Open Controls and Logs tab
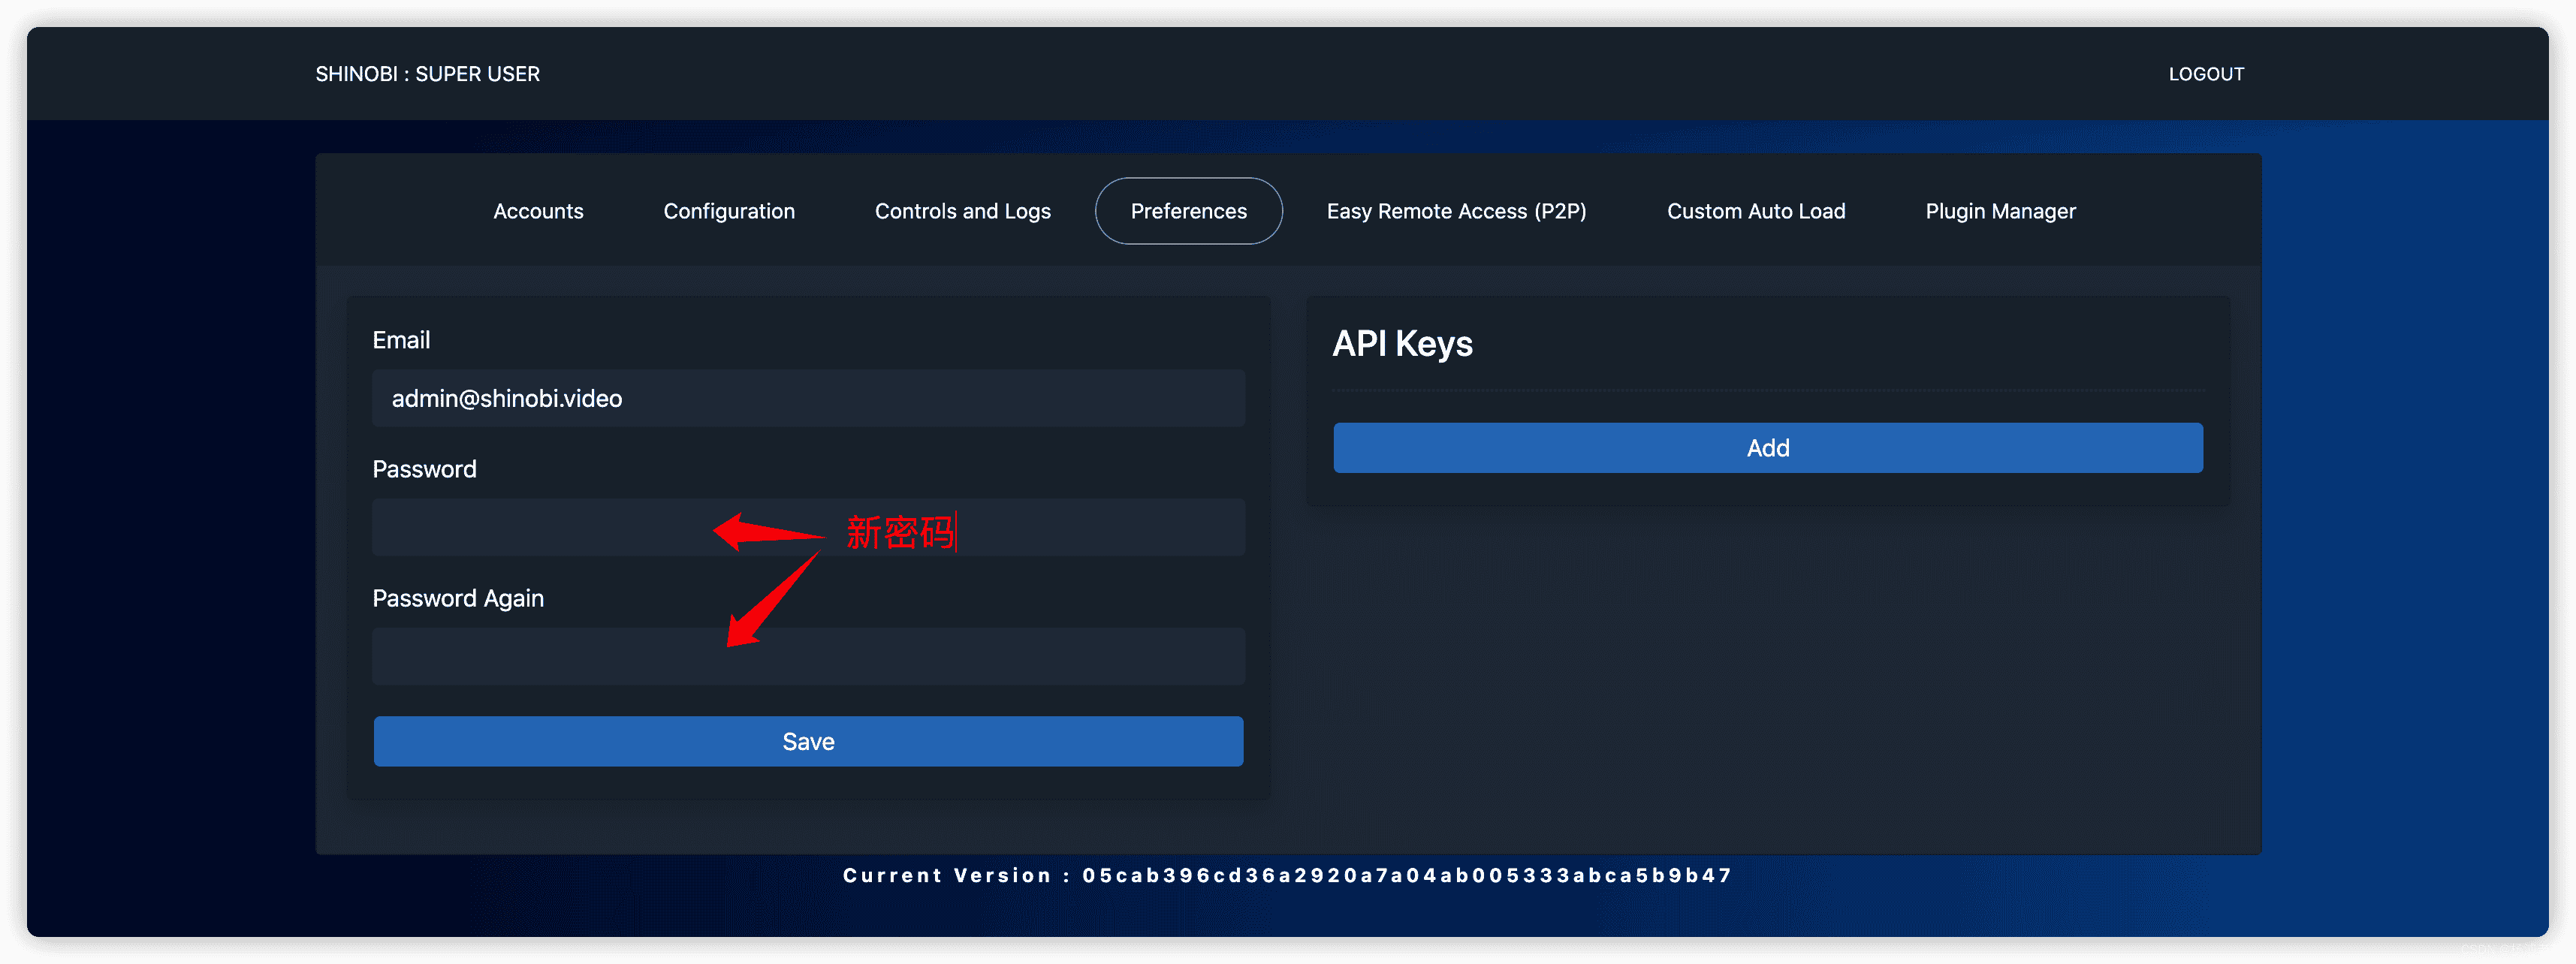 tap(962, 211)
